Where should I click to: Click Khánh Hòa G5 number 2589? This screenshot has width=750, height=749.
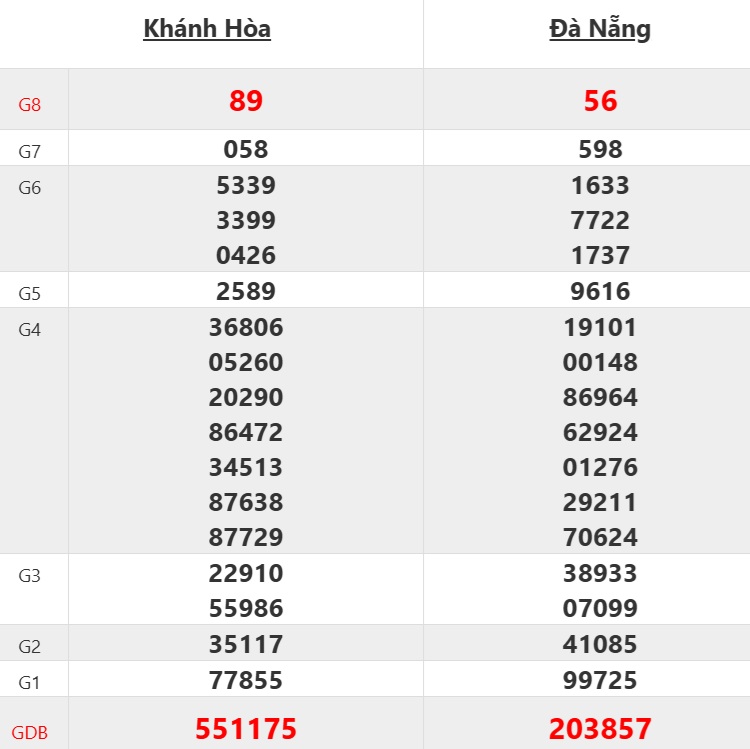(x=246, y=292)
